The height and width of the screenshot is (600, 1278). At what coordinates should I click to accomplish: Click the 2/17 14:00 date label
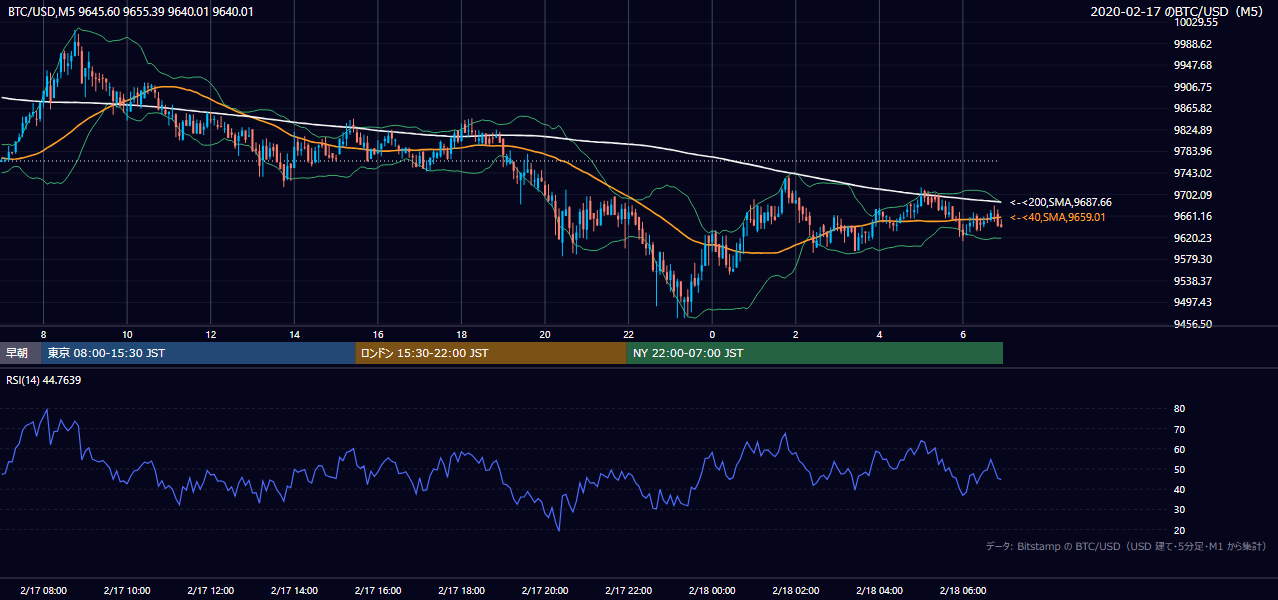(x=294, y=591)
